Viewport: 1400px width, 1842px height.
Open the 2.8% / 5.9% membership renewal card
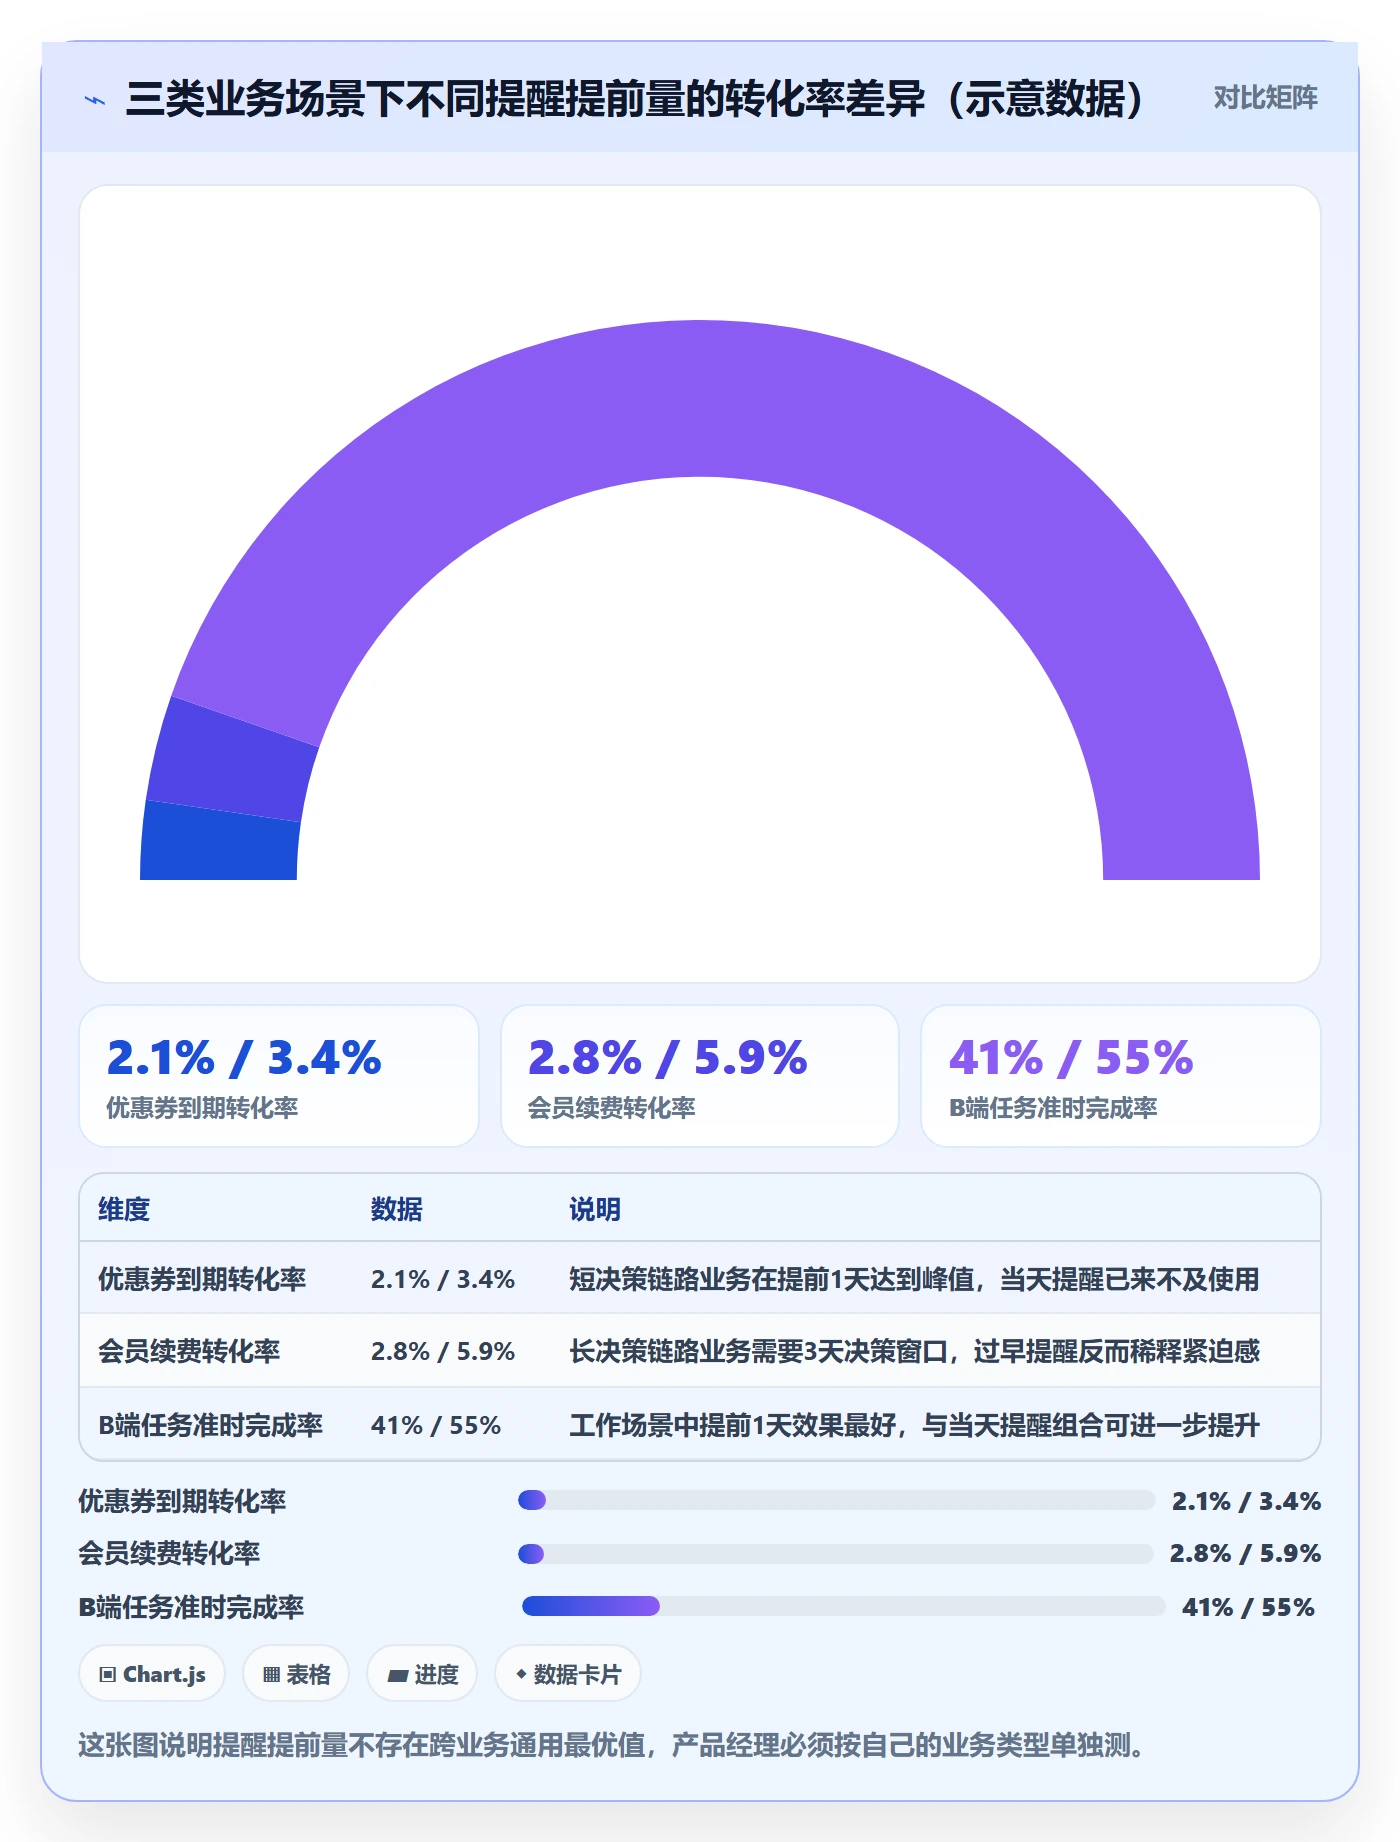click(x=700, y=1076)
